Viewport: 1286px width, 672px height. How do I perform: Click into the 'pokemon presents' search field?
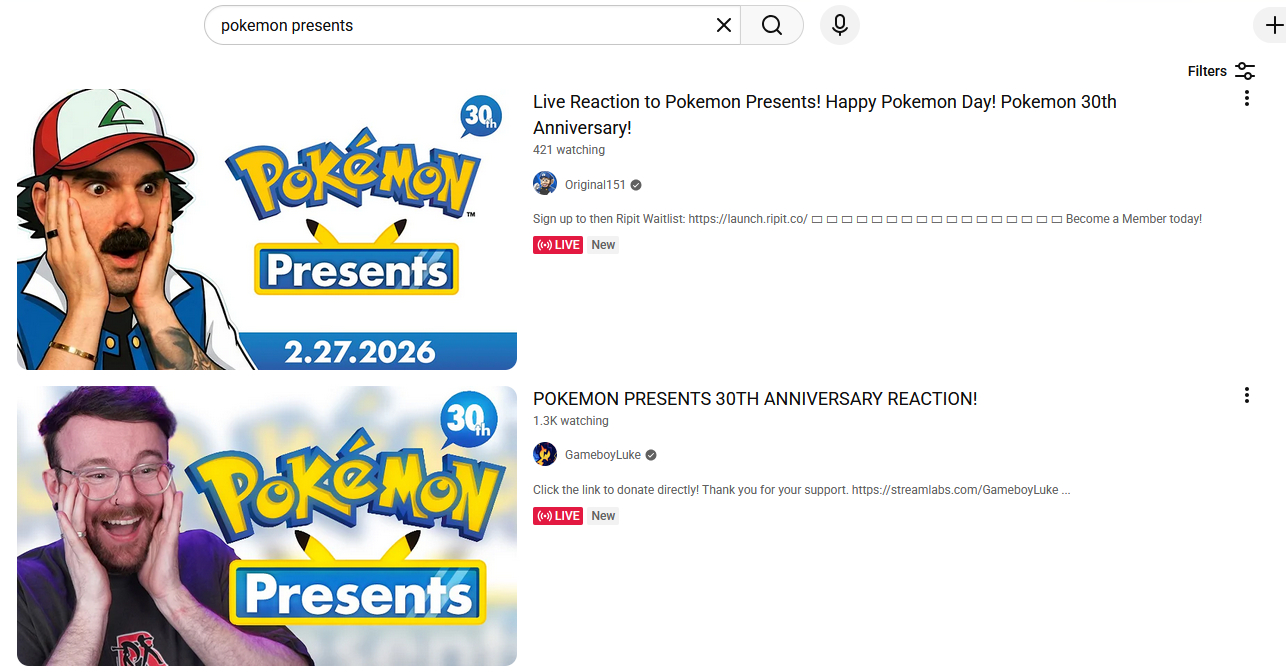pyautogui.click(x=460, y=25)
